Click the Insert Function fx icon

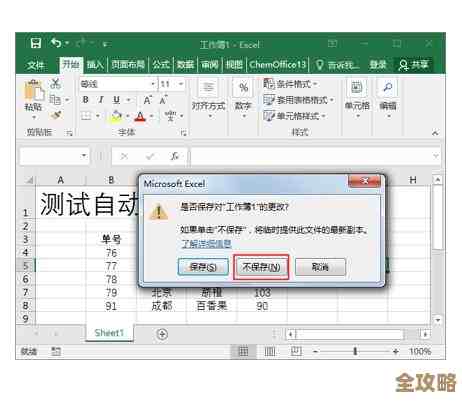tap(175, 156)
